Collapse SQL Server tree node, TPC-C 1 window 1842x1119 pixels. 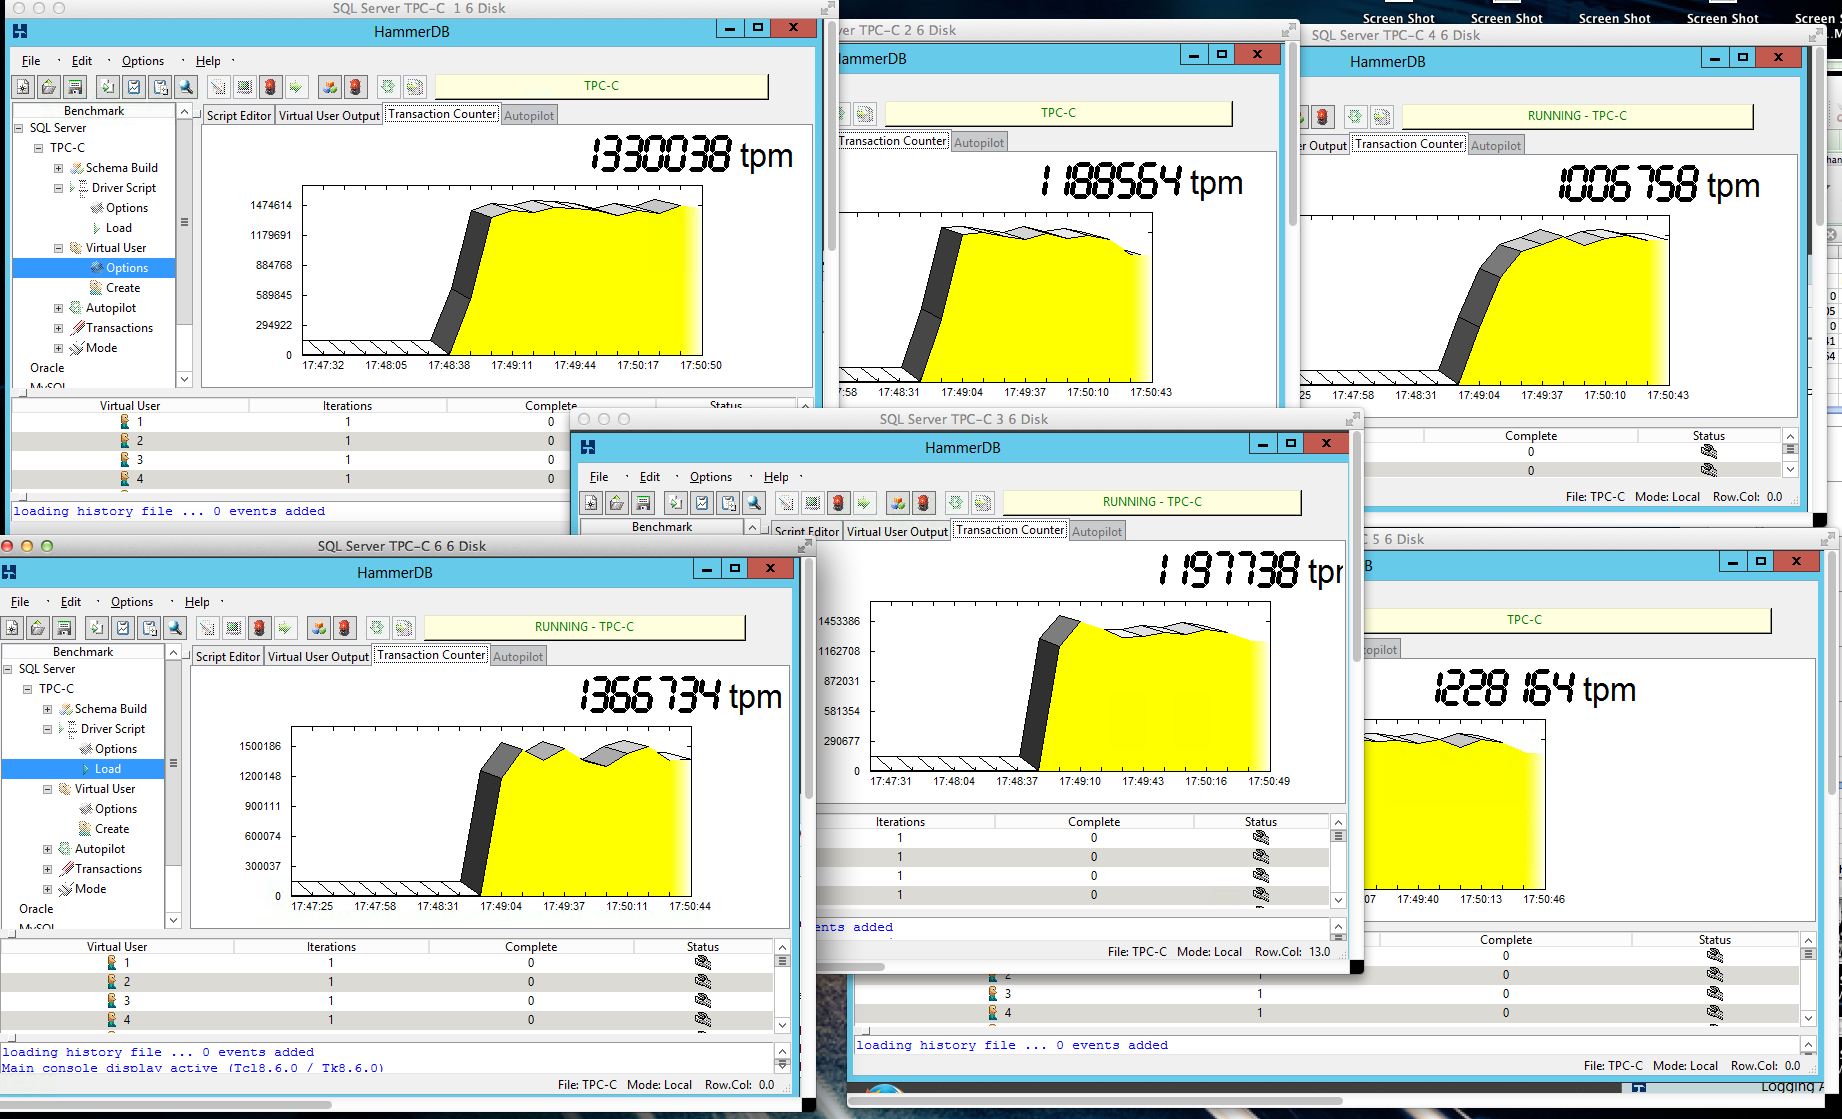19,128
